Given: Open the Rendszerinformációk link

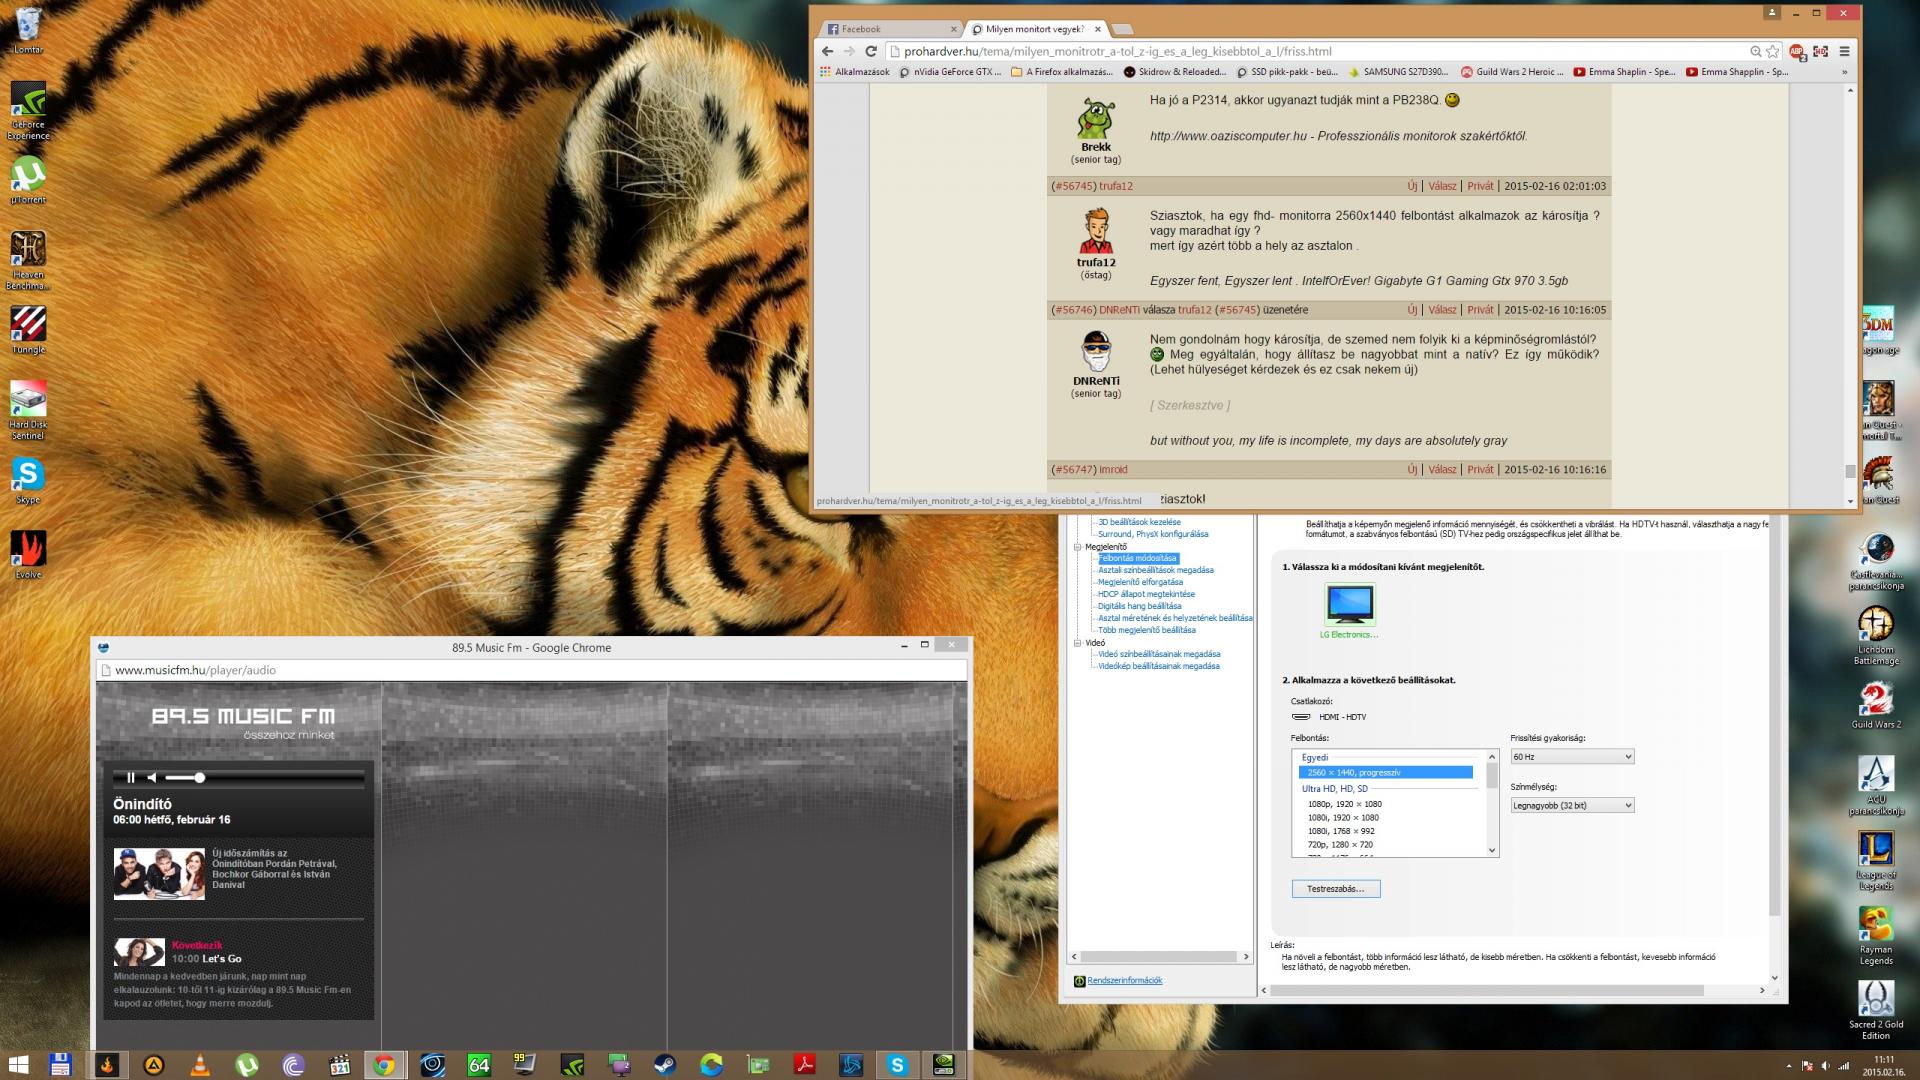Looking at the screenshot, I should point(1124,981).
